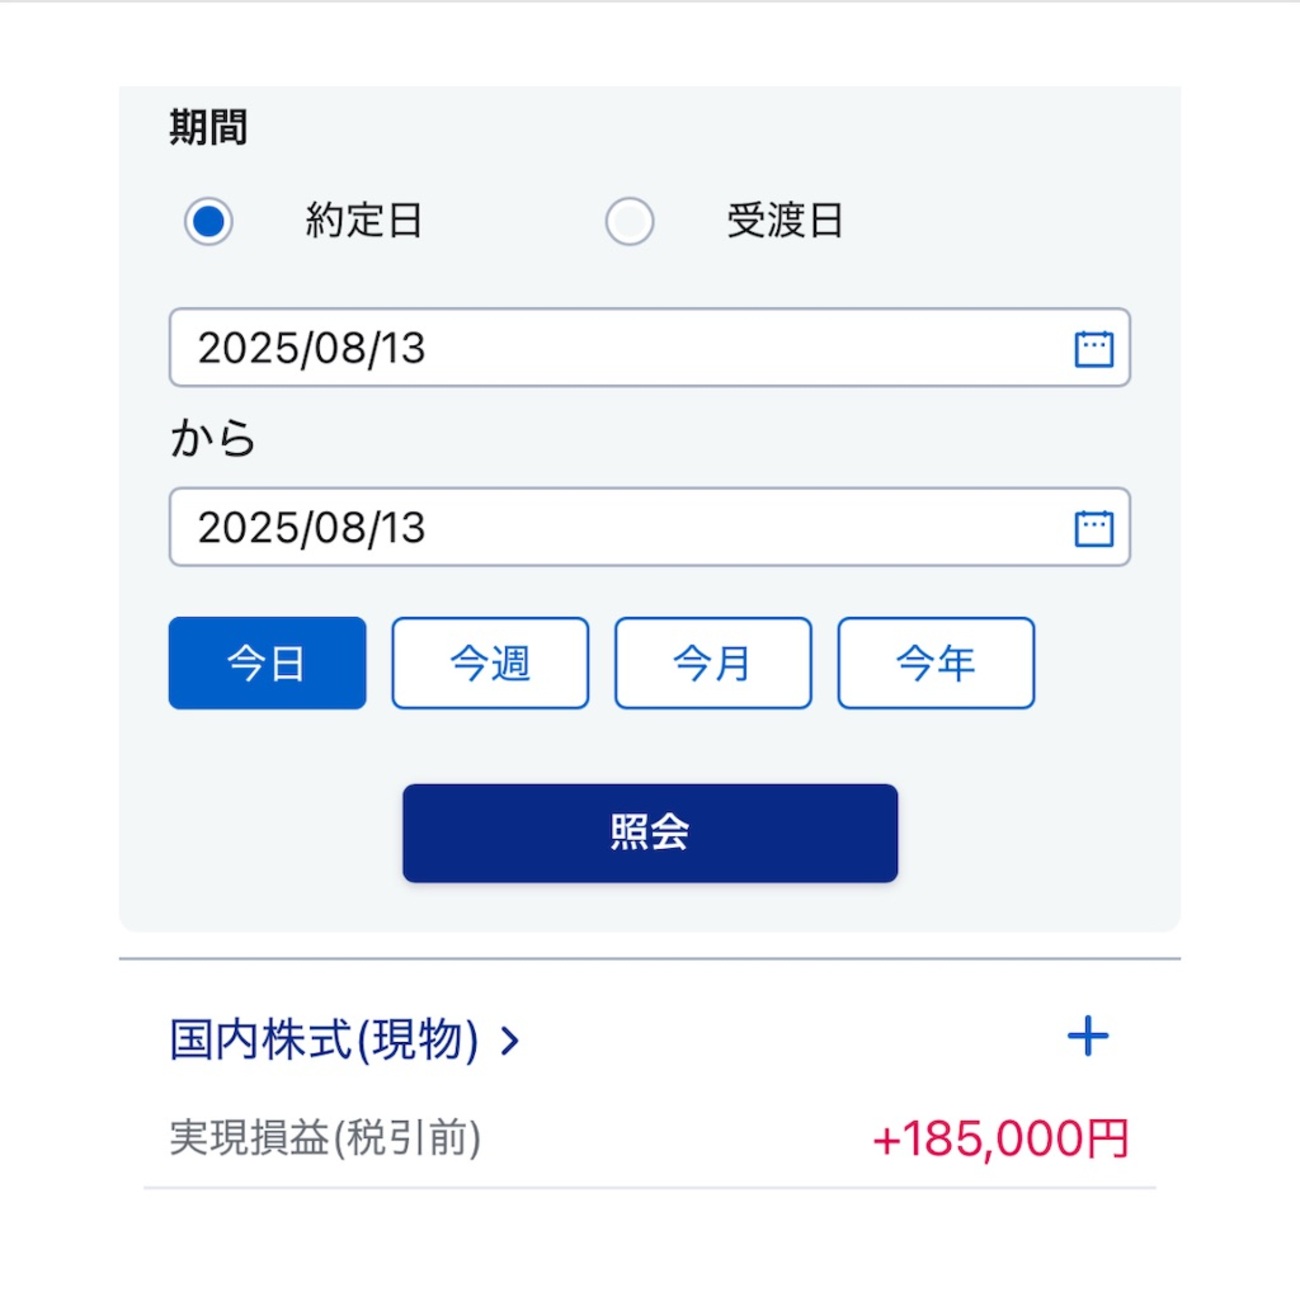
Task: Choose the 今年 period button
Action: tap(936, 663)
